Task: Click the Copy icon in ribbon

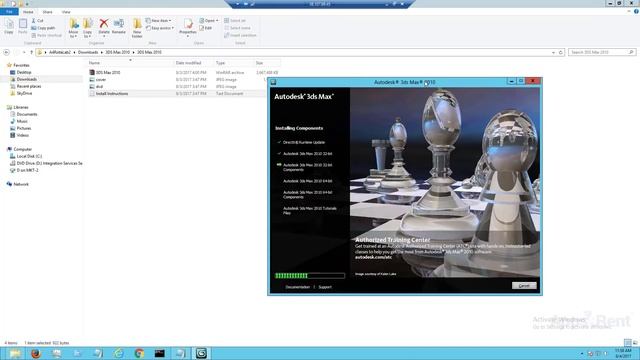Action: (9, 26)
